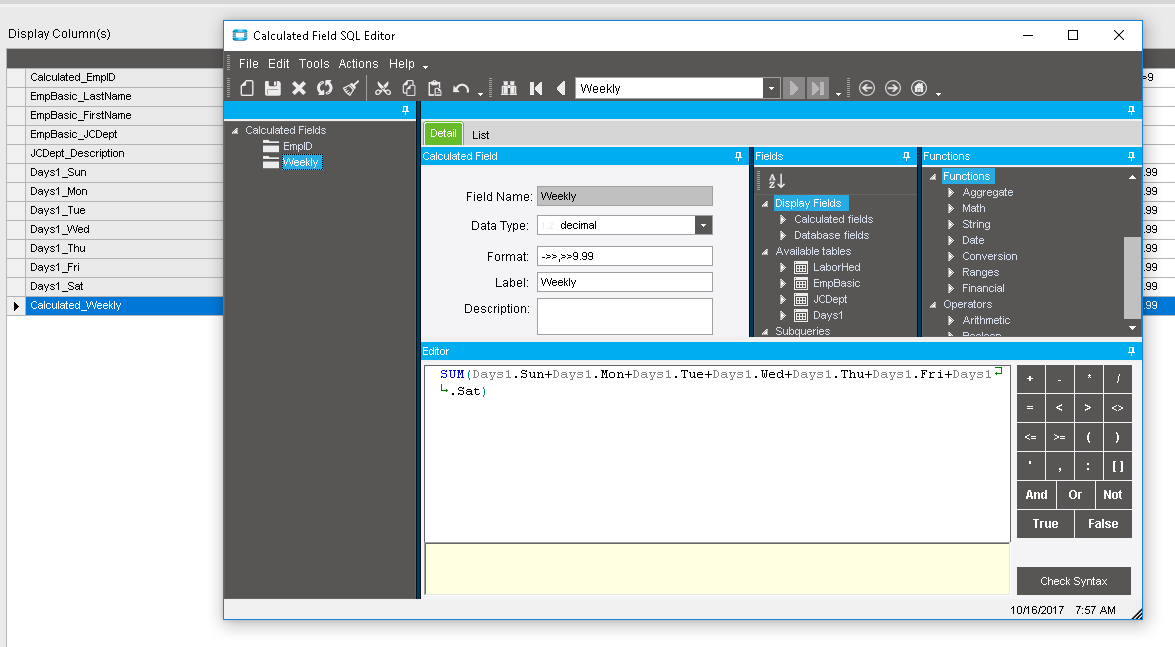This screenshot has height=647, width=1175.
Task: Go to the next record
Action: click(793, 88)
